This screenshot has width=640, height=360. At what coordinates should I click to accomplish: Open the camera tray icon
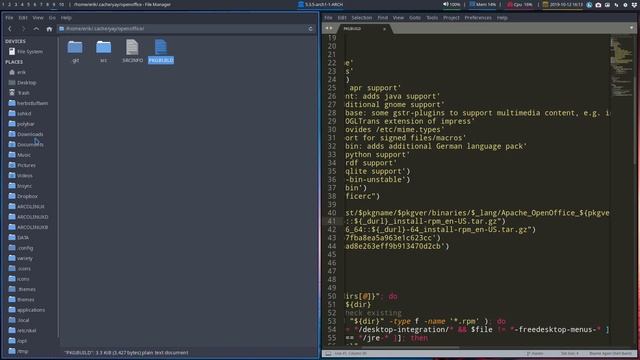pyautogui.click(x=598, y=5)
